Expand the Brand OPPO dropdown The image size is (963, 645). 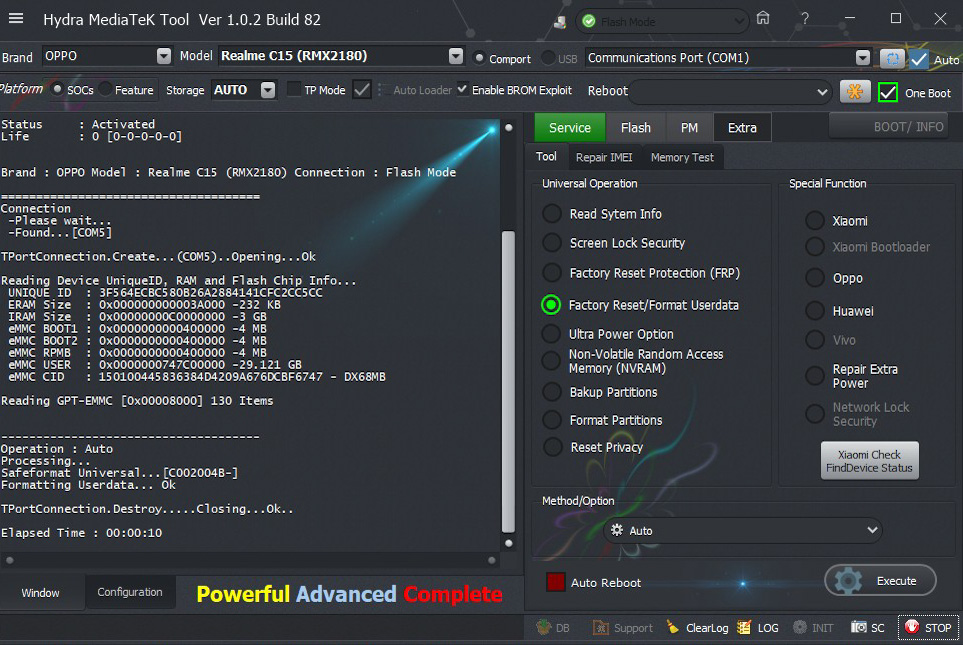click(x=164, y=57)
